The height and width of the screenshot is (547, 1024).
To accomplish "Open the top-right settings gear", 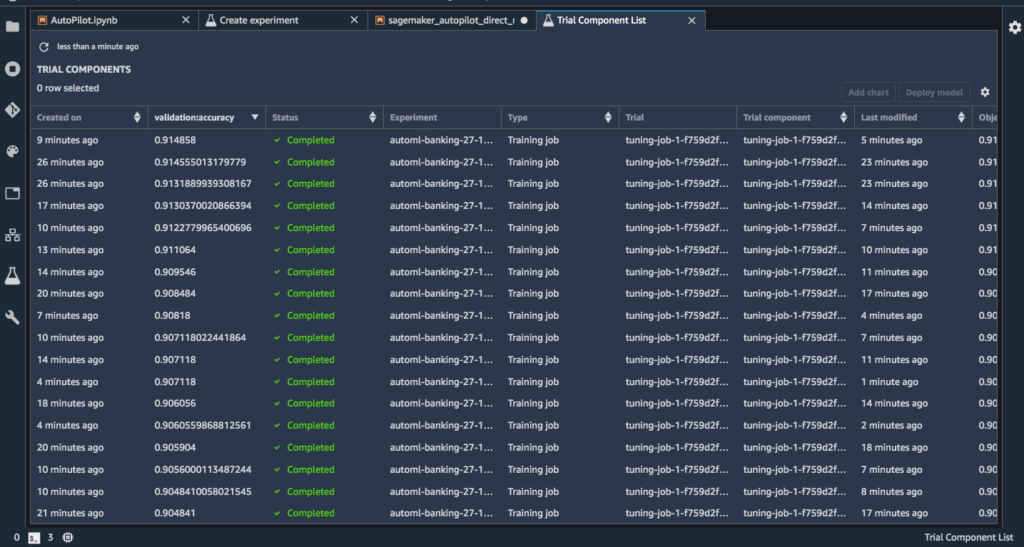I will (x=1014, y=27).
